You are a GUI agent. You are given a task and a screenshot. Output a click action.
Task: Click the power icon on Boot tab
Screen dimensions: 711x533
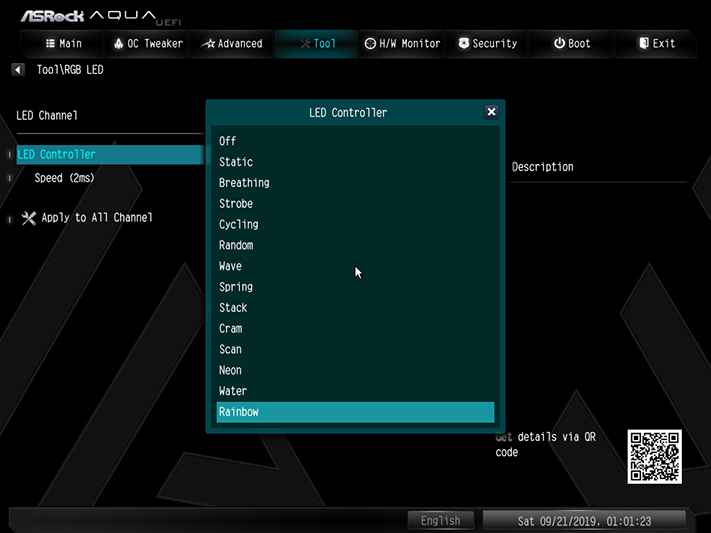[559, 43]
